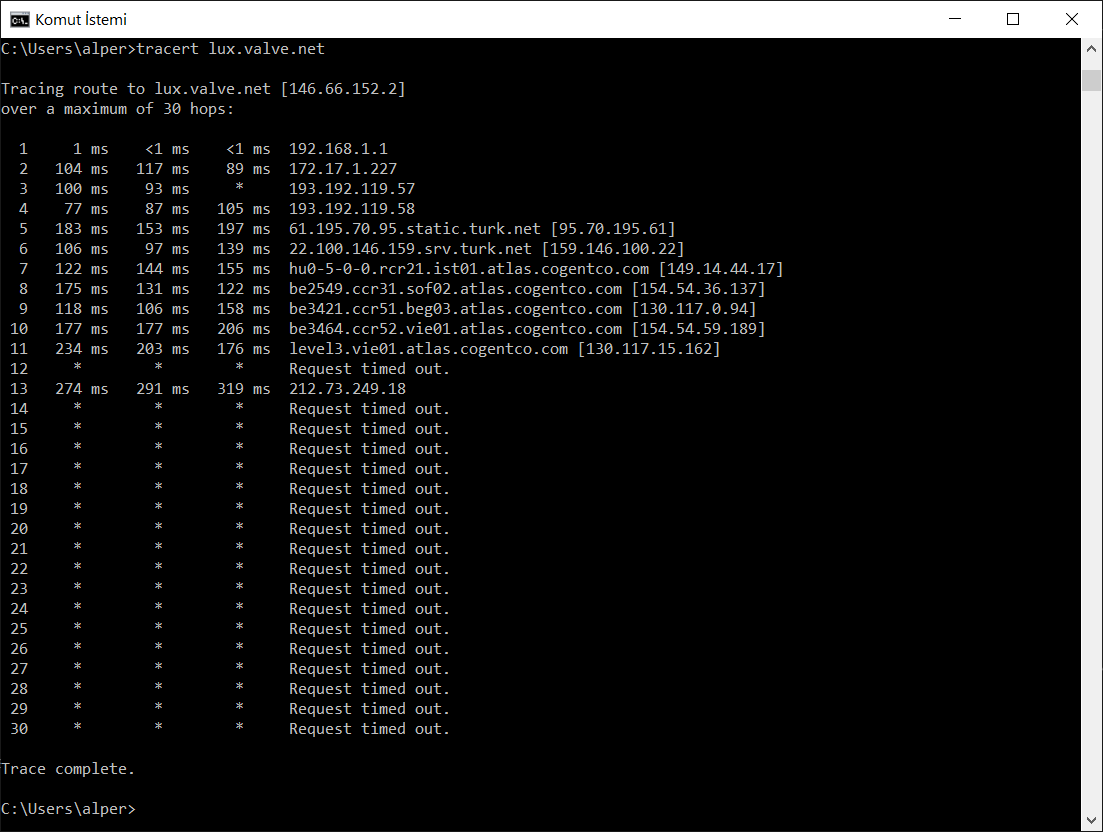Click IP [159.146.100.22] on hop 6
1103x832 pixels.
tap(613, 249)
